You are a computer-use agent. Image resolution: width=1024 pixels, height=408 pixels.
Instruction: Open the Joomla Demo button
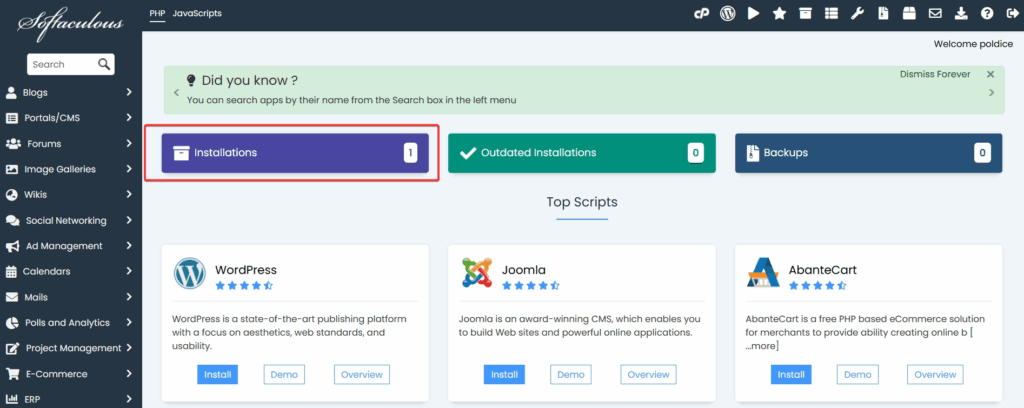570,374
